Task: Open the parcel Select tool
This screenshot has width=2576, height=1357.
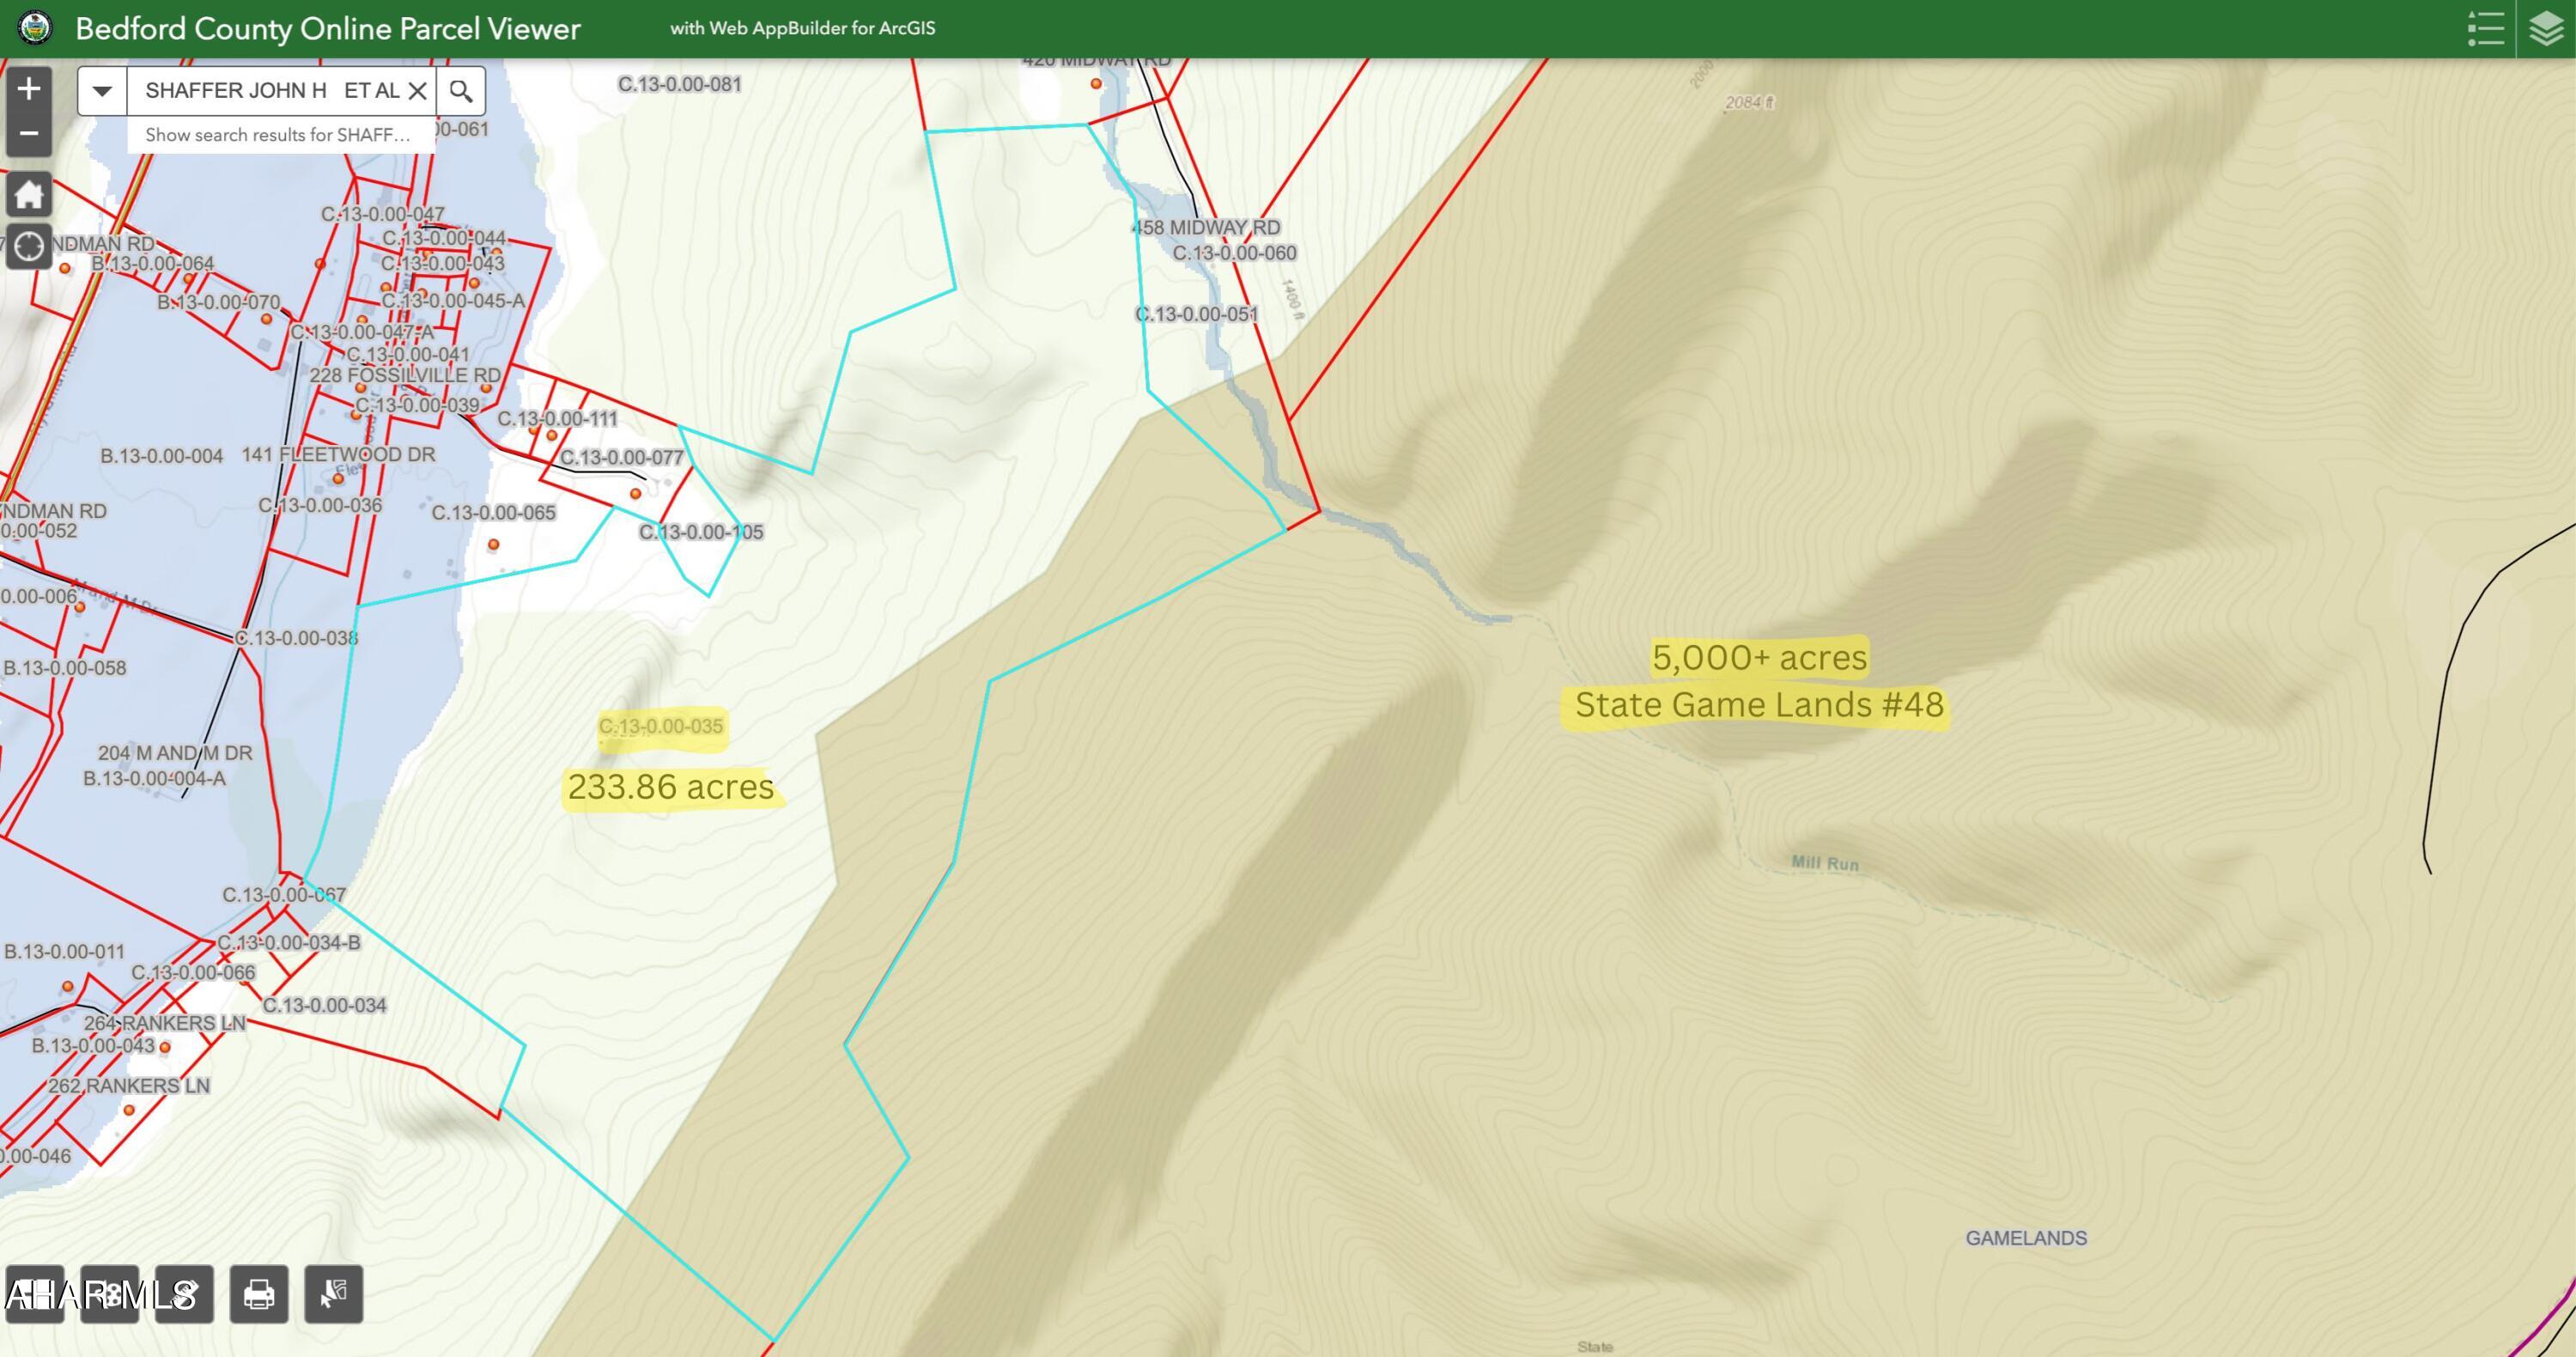Action: pyautogui.click(x=333, y=1294)
